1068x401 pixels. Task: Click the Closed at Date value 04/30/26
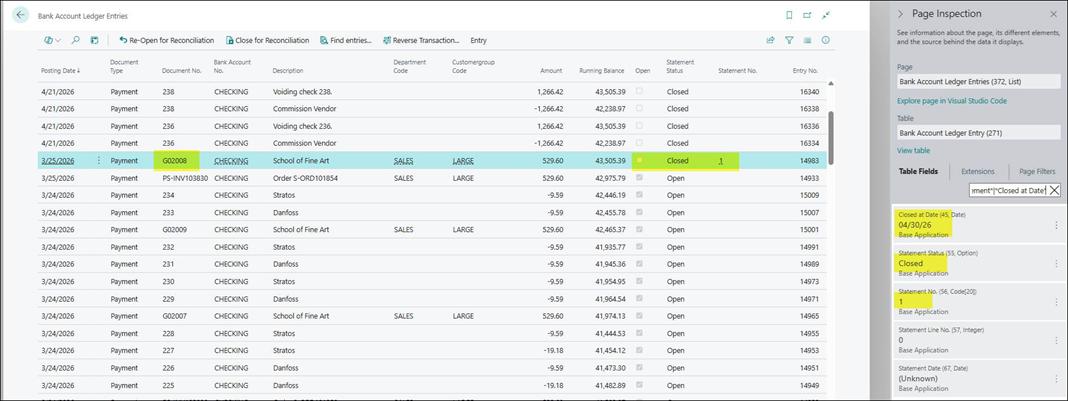(x=913, y=225)
